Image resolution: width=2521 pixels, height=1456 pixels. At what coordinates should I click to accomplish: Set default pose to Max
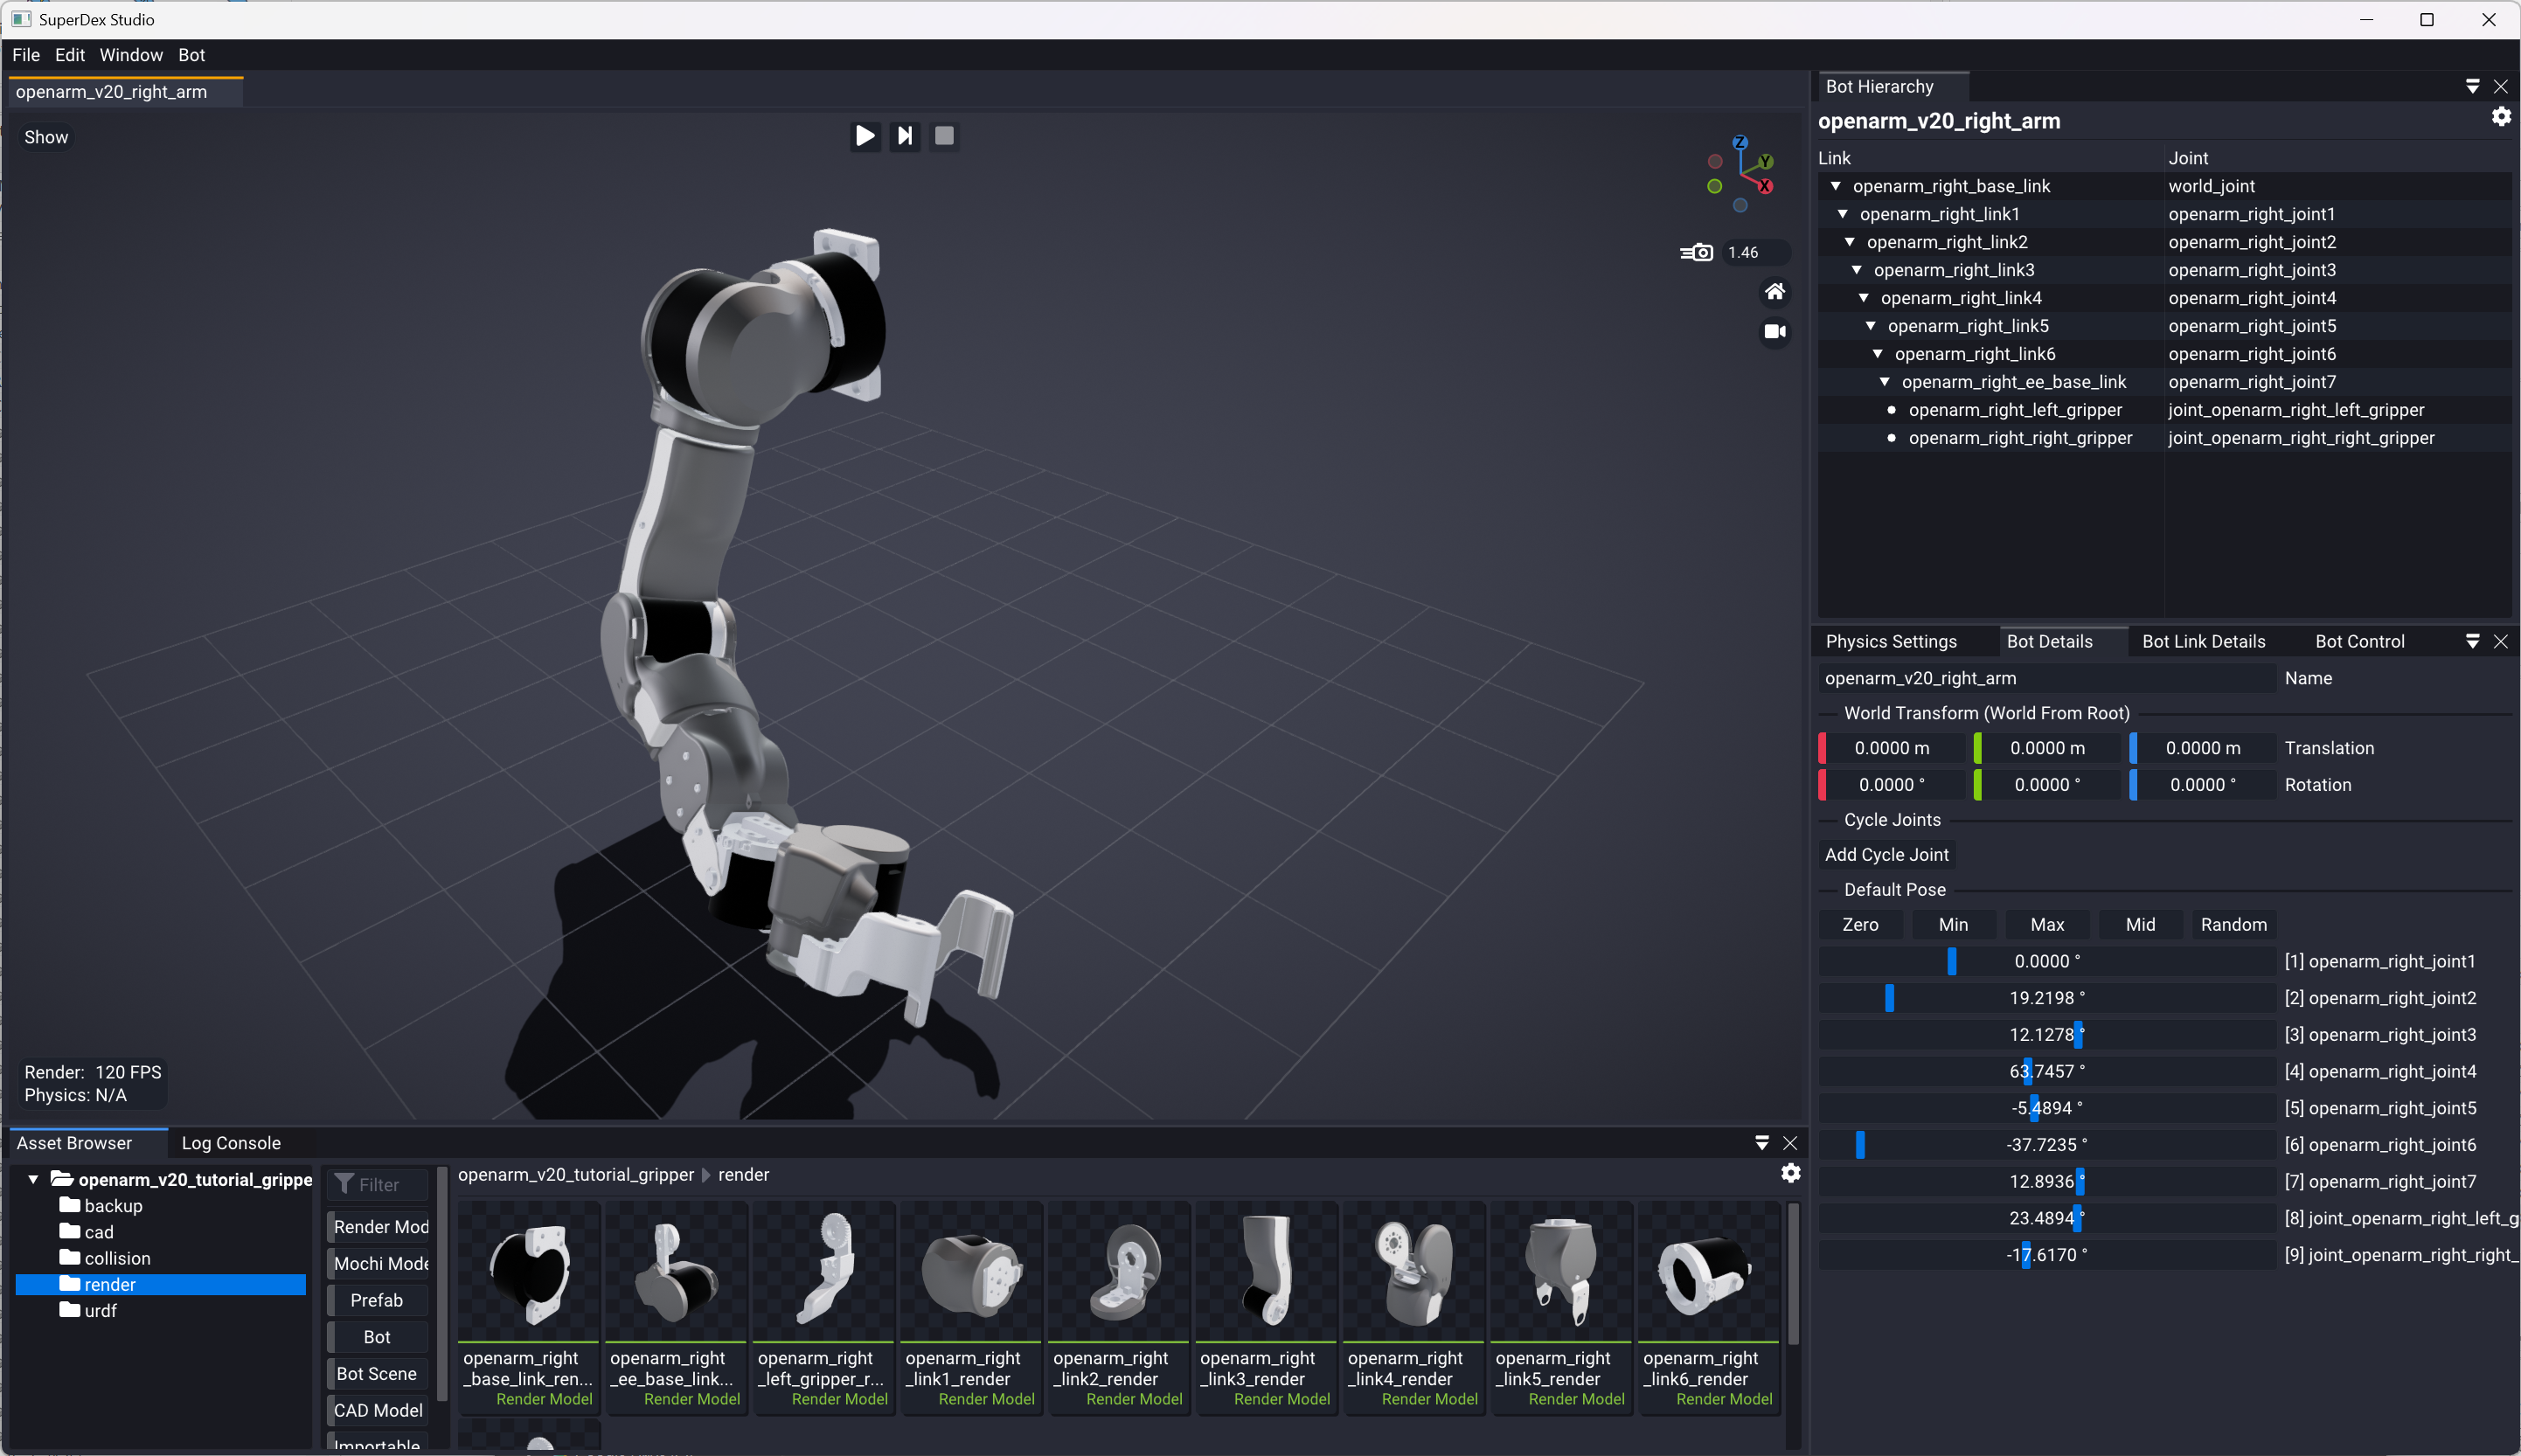[x=2047, y=925]
